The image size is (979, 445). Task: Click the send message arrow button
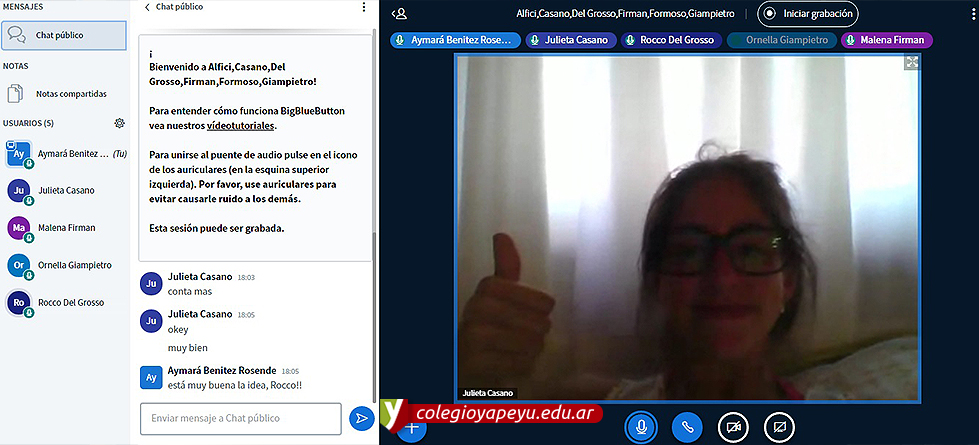click(361, 419)
